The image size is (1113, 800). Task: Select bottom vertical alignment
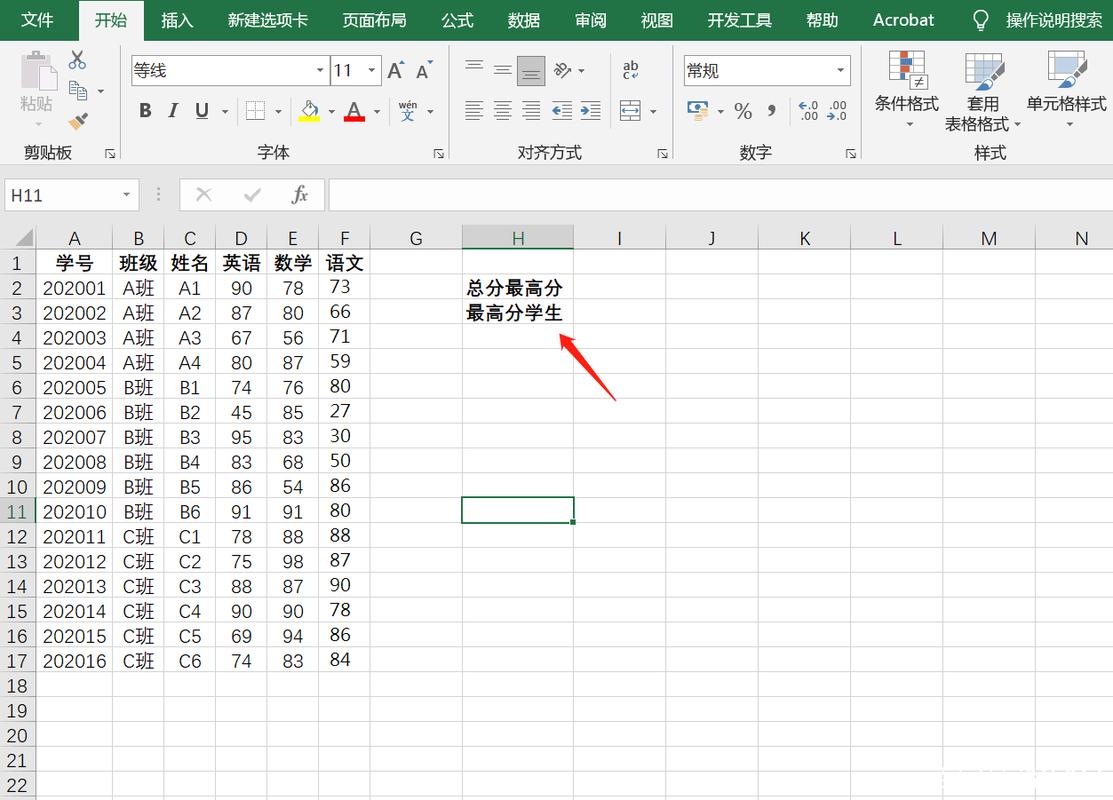coord(531,70)
